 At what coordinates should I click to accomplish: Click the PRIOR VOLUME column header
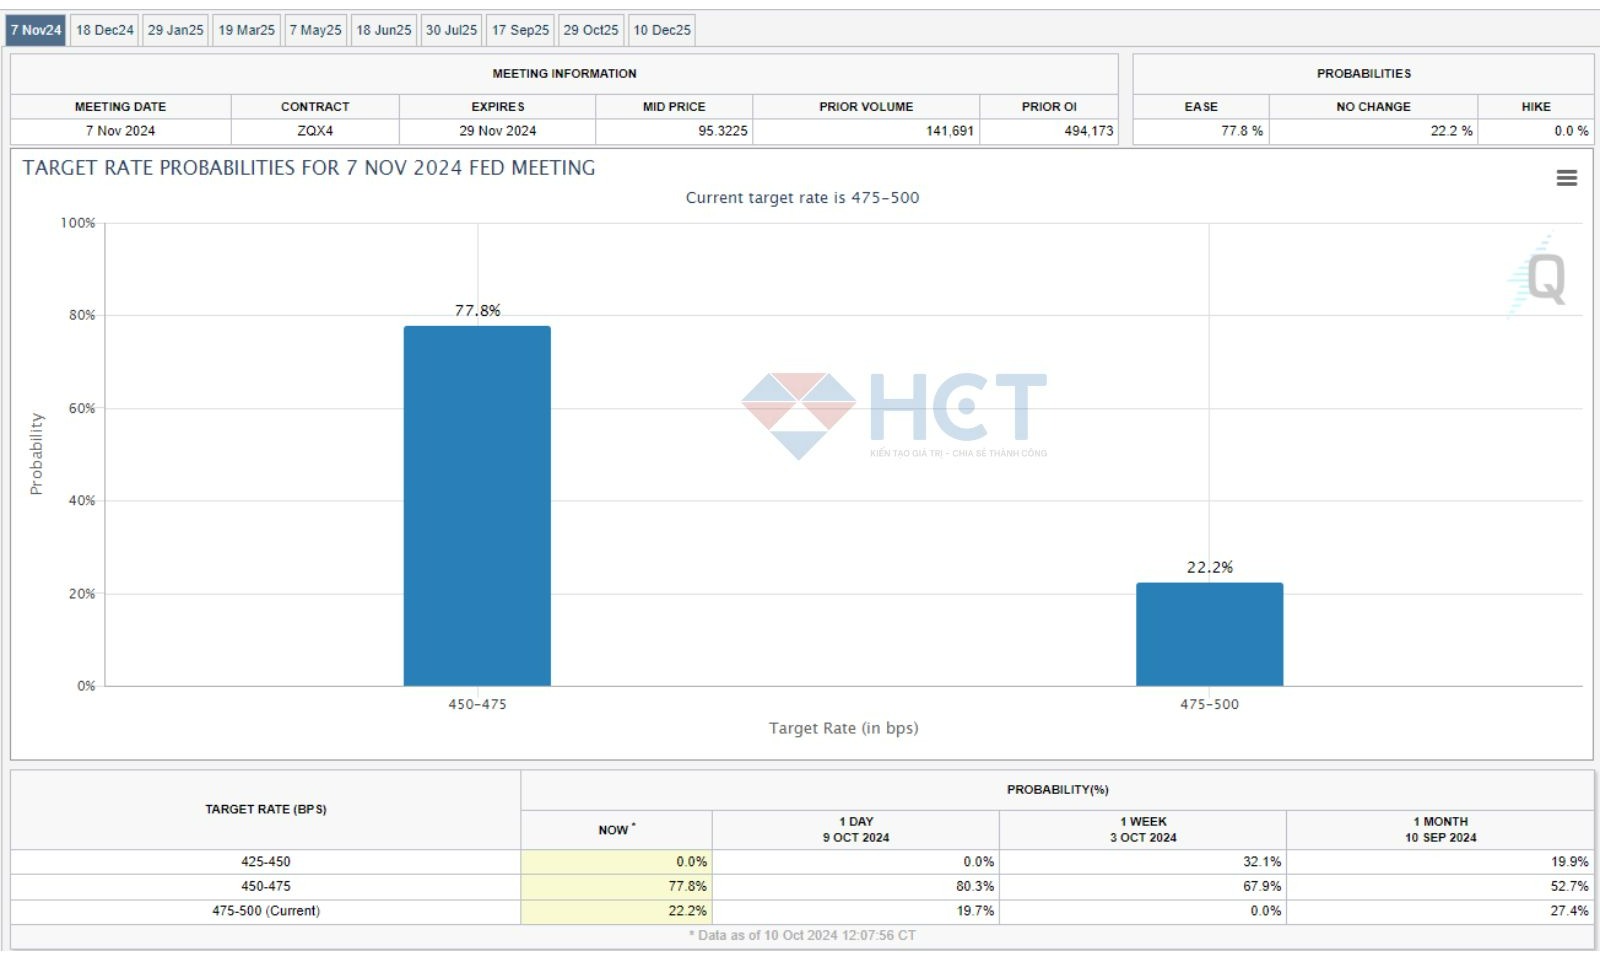coord(866,107)
